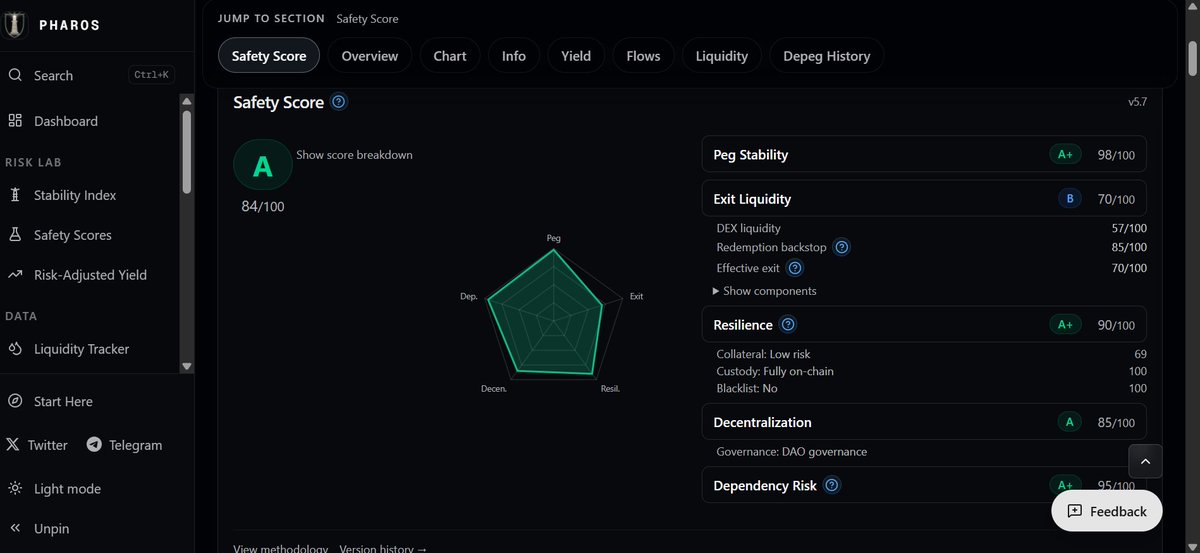
Task: Jump to the Liquidity section
Action: click(722, 56)
